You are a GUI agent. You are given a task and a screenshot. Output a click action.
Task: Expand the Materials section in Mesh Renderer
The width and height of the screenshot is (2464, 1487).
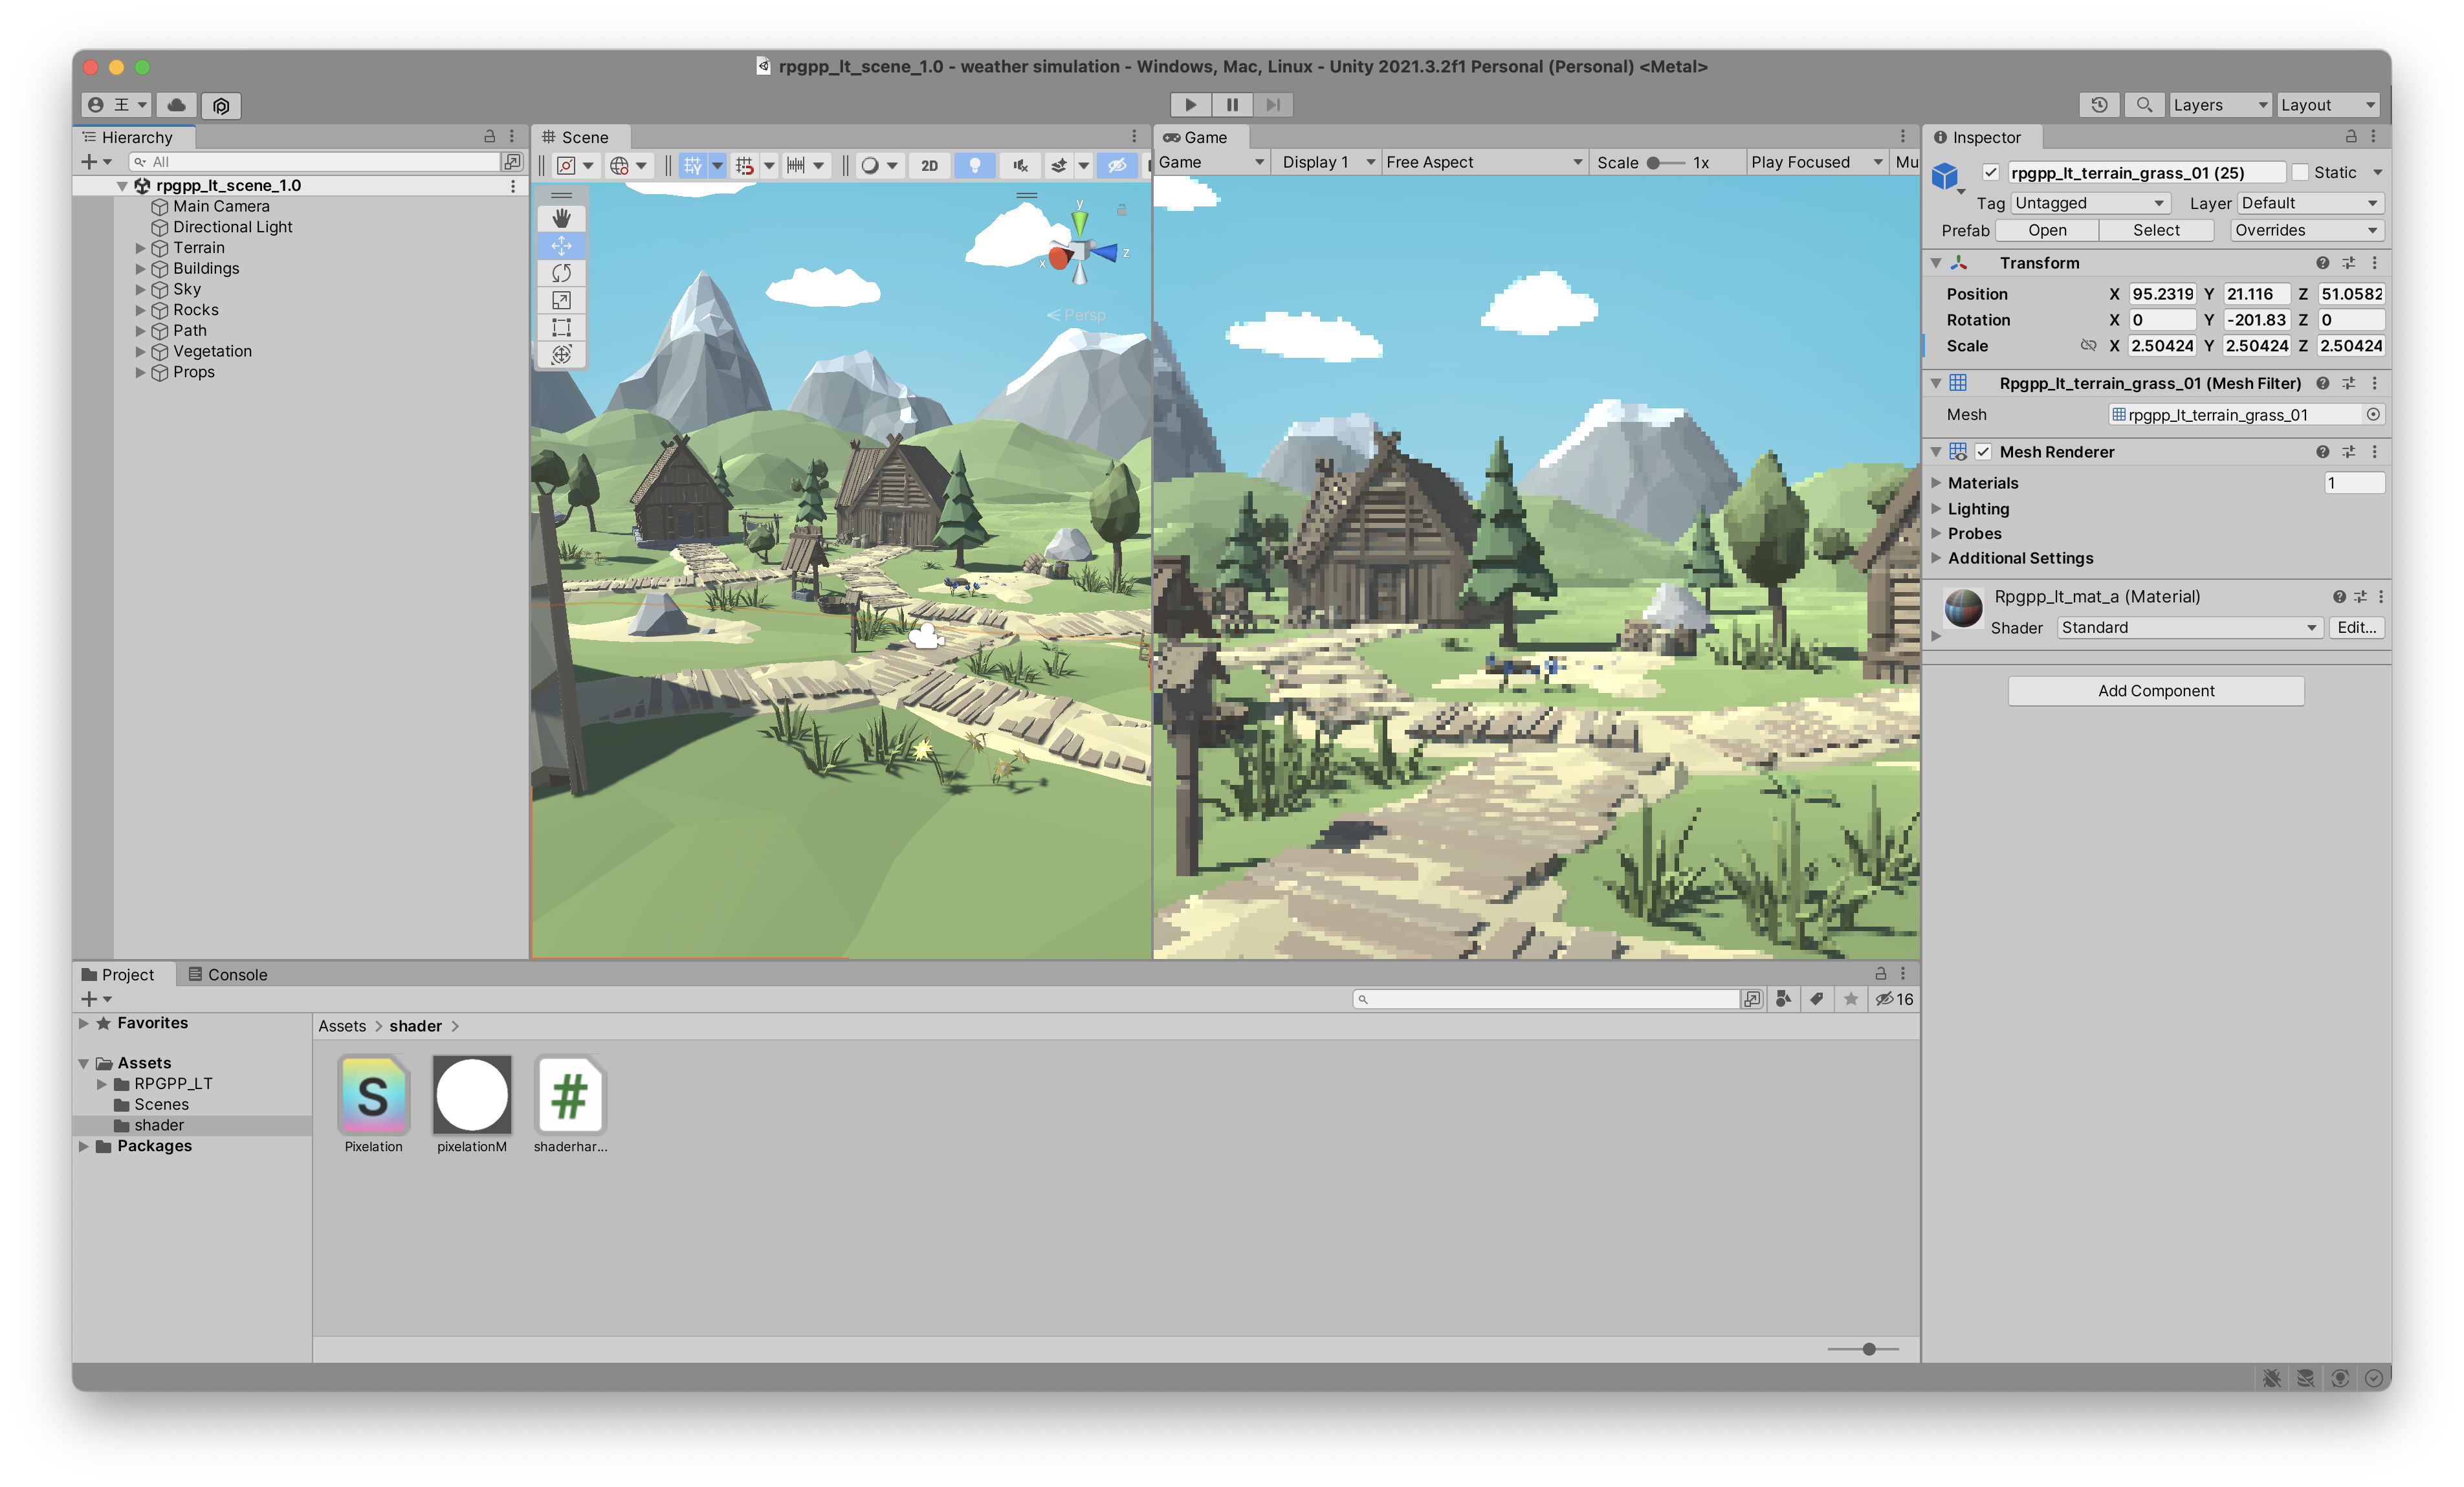(x=1936, y=483)
